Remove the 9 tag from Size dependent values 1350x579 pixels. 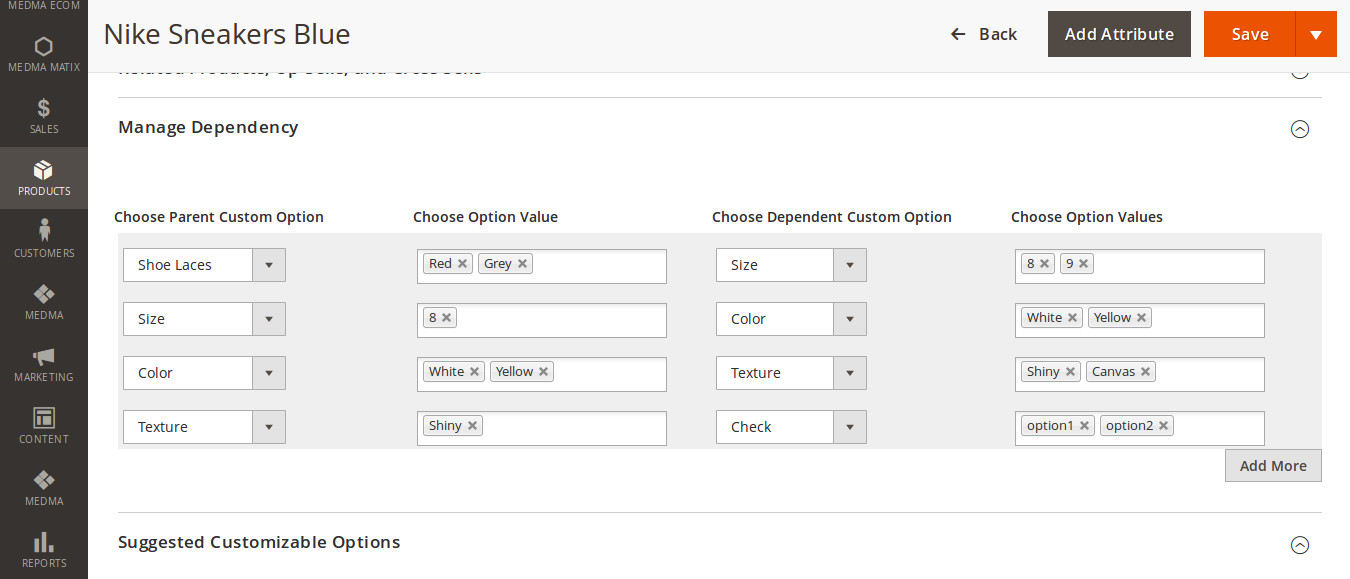(1083, 264)
